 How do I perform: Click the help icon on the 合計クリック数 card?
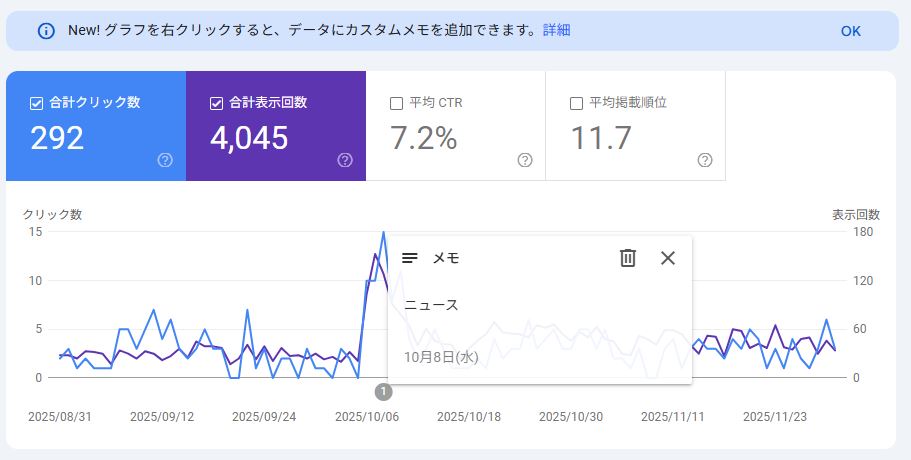(165, 160)
